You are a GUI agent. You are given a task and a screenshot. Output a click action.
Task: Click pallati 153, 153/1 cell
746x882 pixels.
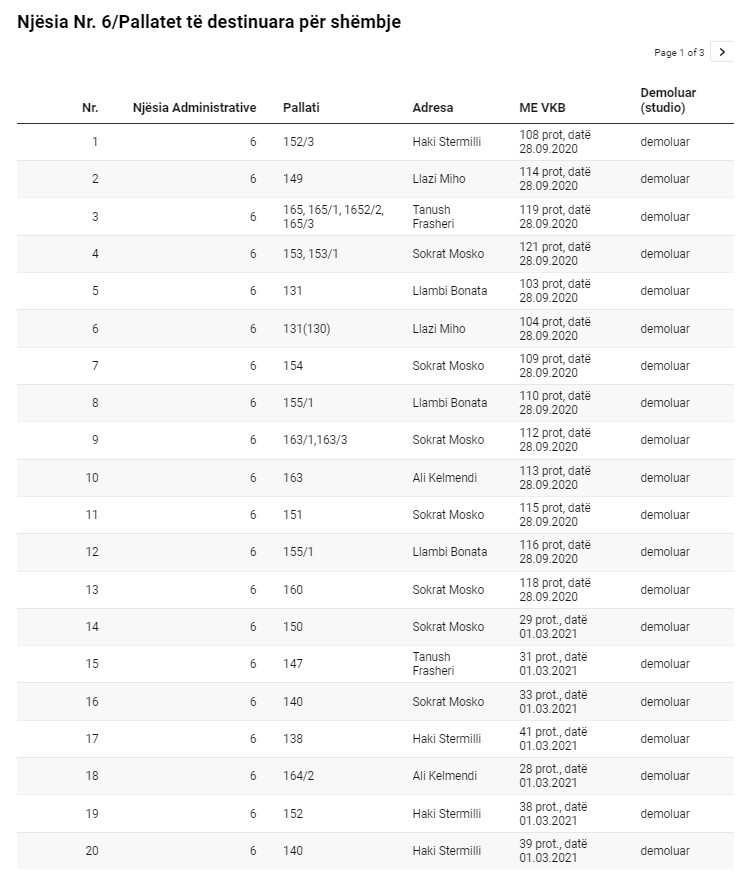(x=310, y=254)
